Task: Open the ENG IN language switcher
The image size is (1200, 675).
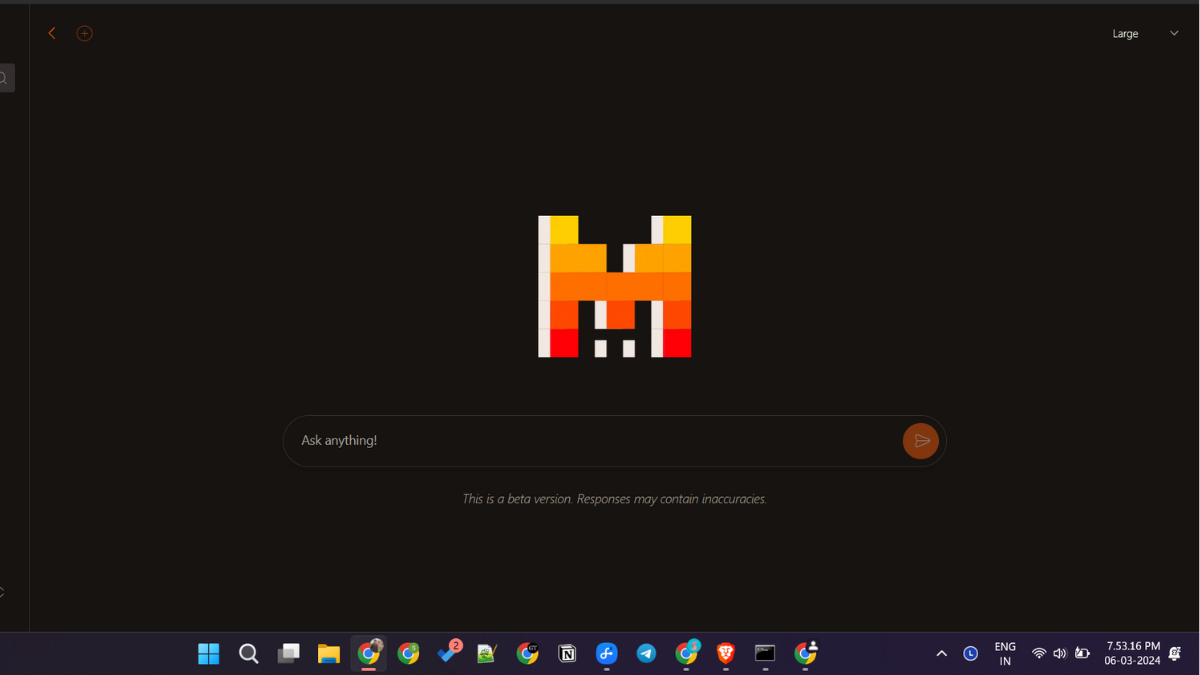Action: (1005, 654)
